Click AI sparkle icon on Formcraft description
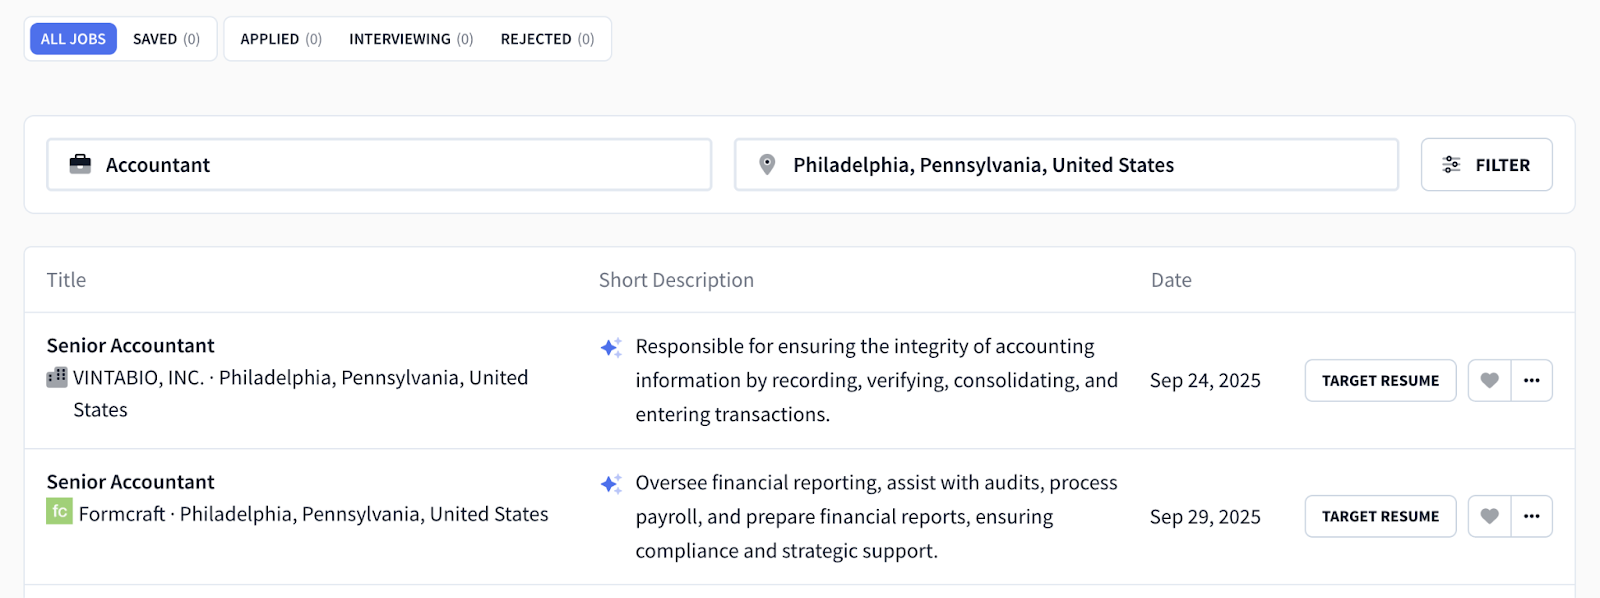The height and width of the screenshot is (598, 1600). [x=611, y=484]
